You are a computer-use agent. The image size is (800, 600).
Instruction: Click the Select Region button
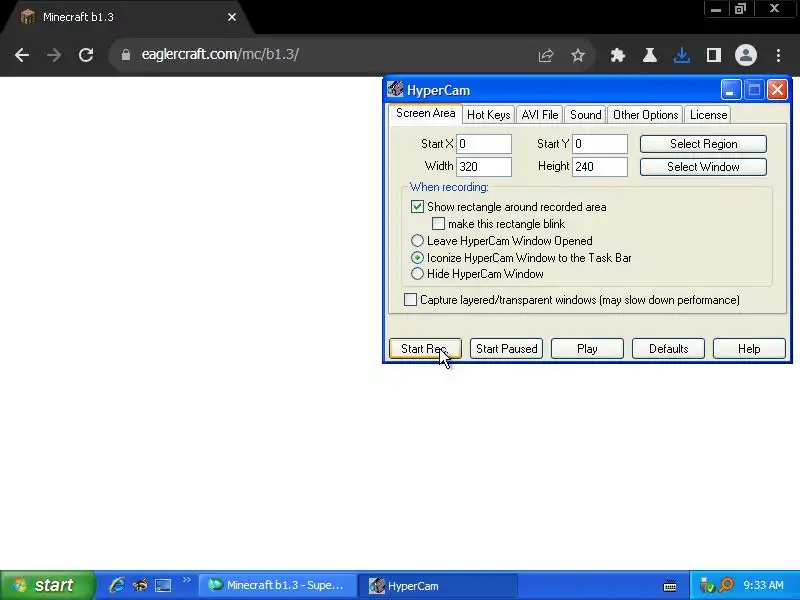point(704,144)
